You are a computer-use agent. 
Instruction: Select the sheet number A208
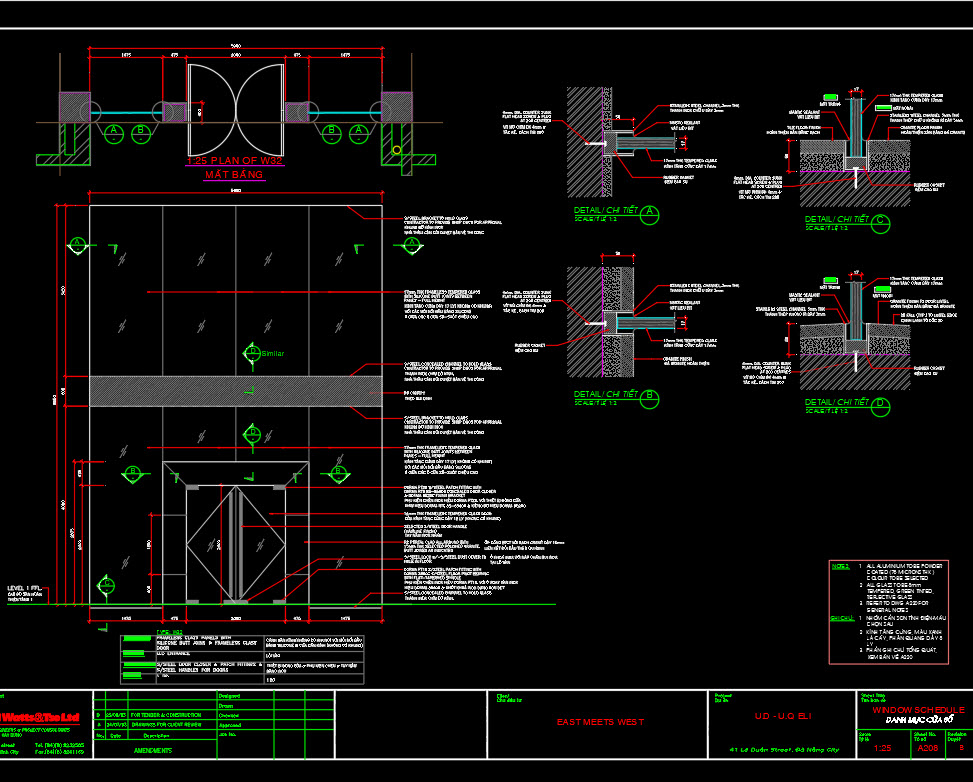928,748
